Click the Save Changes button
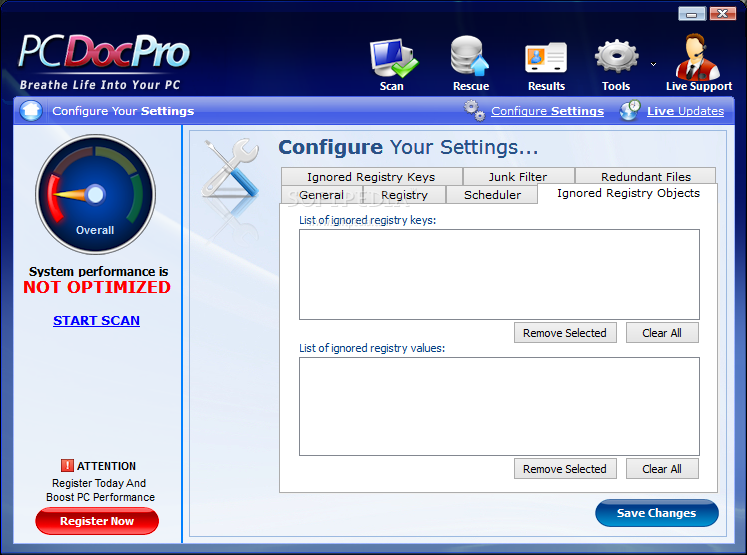 pyautogui.click(x=656, y=513)
